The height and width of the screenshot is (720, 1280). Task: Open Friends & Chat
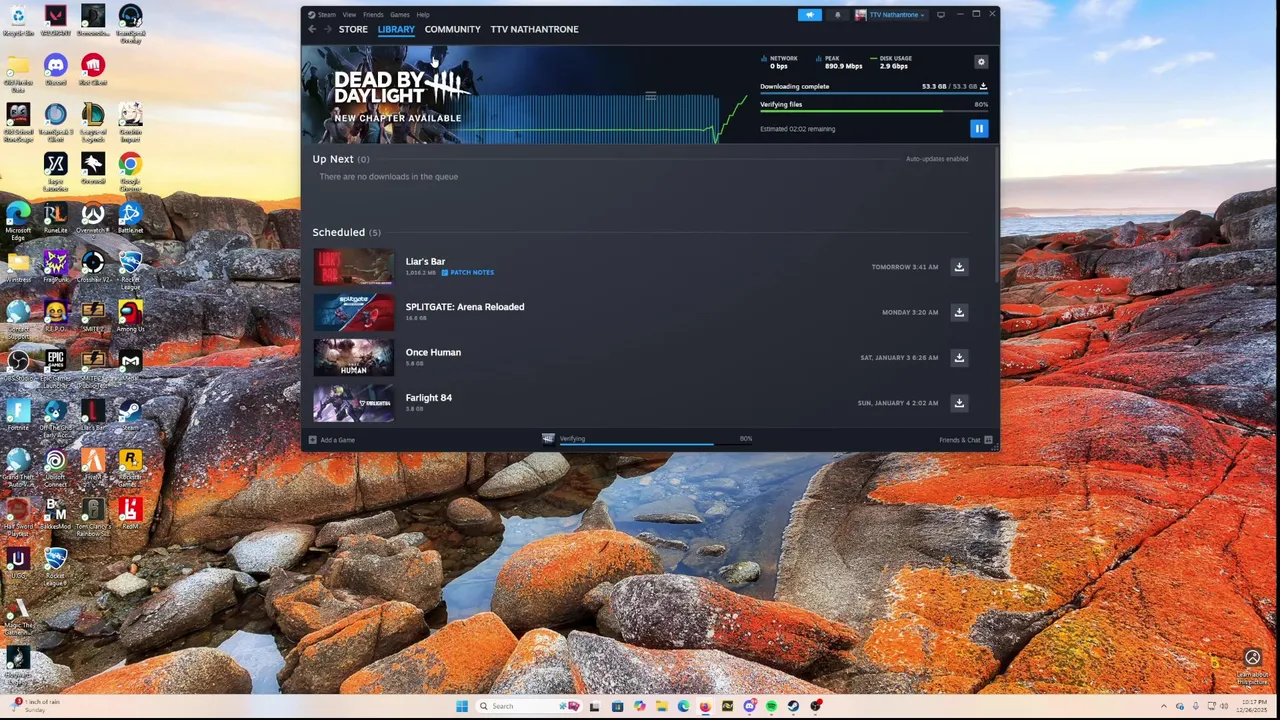tap(966, 440)
